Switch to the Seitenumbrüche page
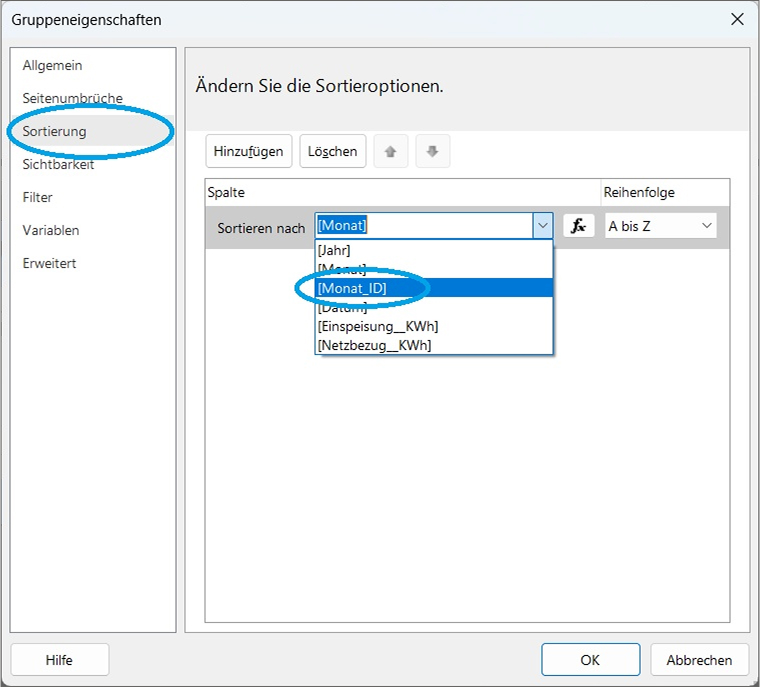 tap(72, 98)
